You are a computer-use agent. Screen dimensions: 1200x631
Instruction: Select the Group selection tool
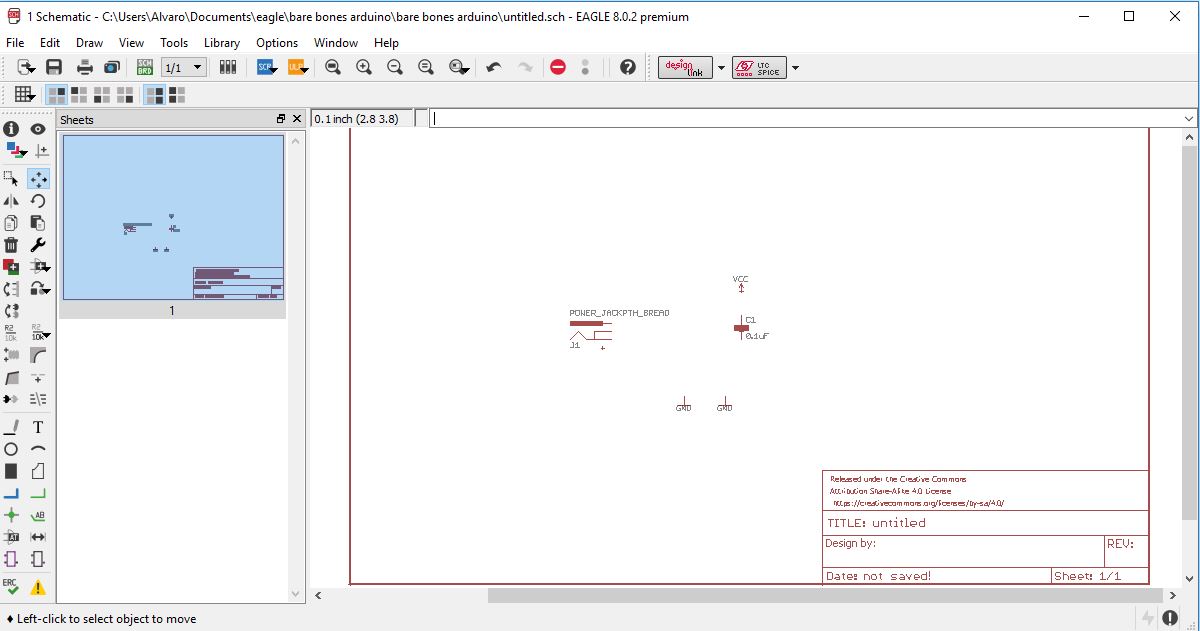[x=11, y=179]
